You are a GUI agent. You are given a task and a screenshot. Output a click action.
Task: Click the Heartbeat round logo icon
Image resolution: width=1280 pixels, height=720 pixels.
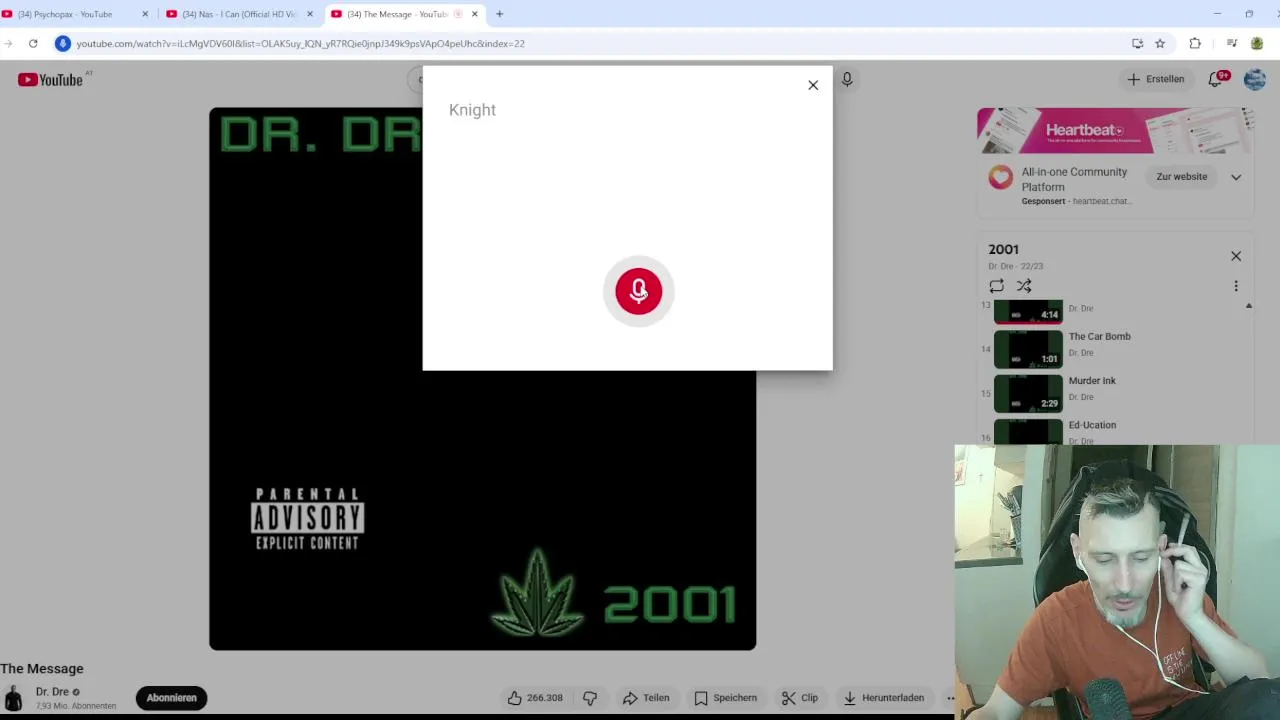click(1000, 178)
